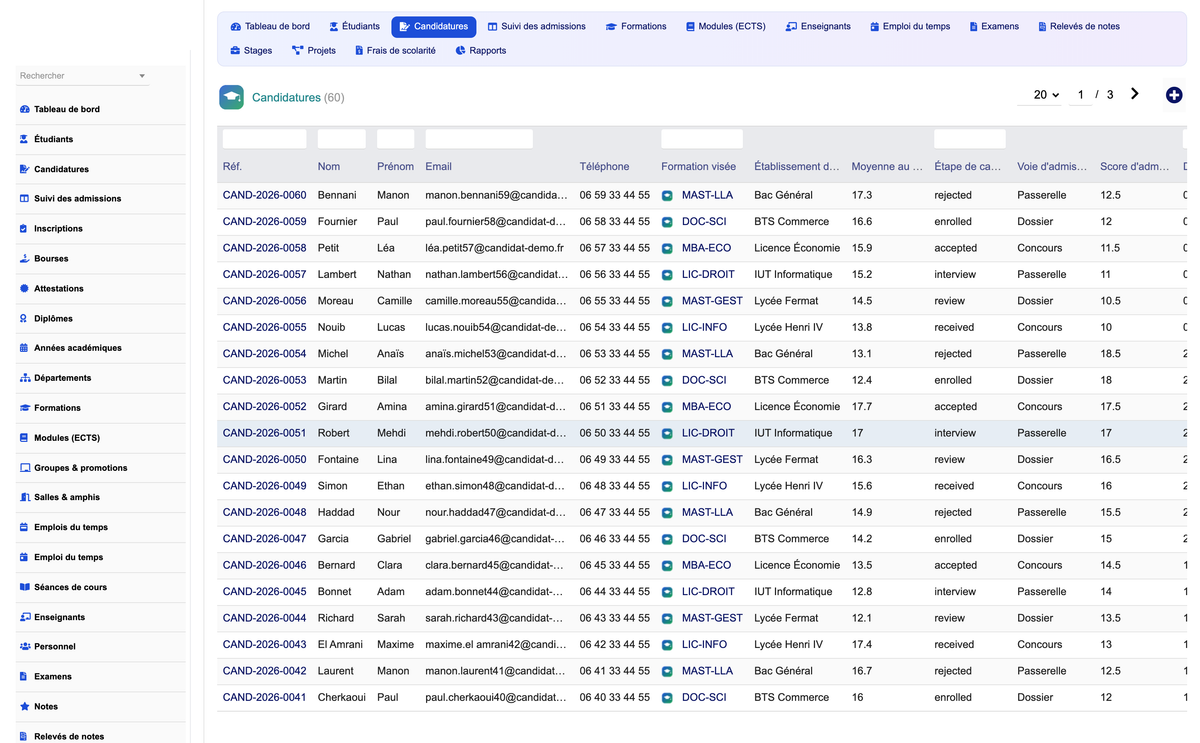
Task: Click Tableau de bord icon in sidebar
Action: pos(25,109)
